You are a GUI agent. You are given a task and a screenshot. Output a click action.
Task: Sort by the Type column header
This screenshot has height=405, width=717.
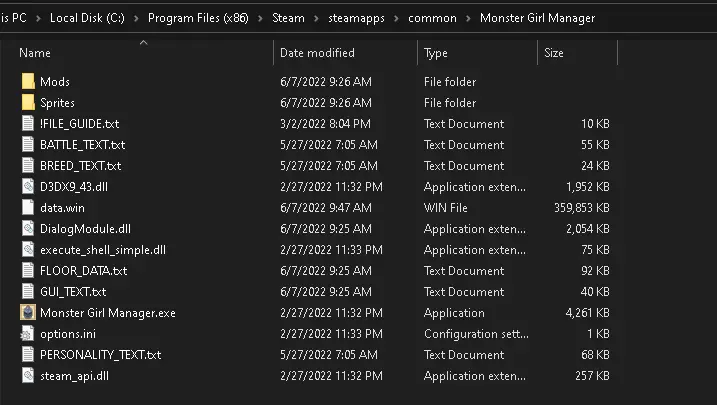[x=436, y=53]
